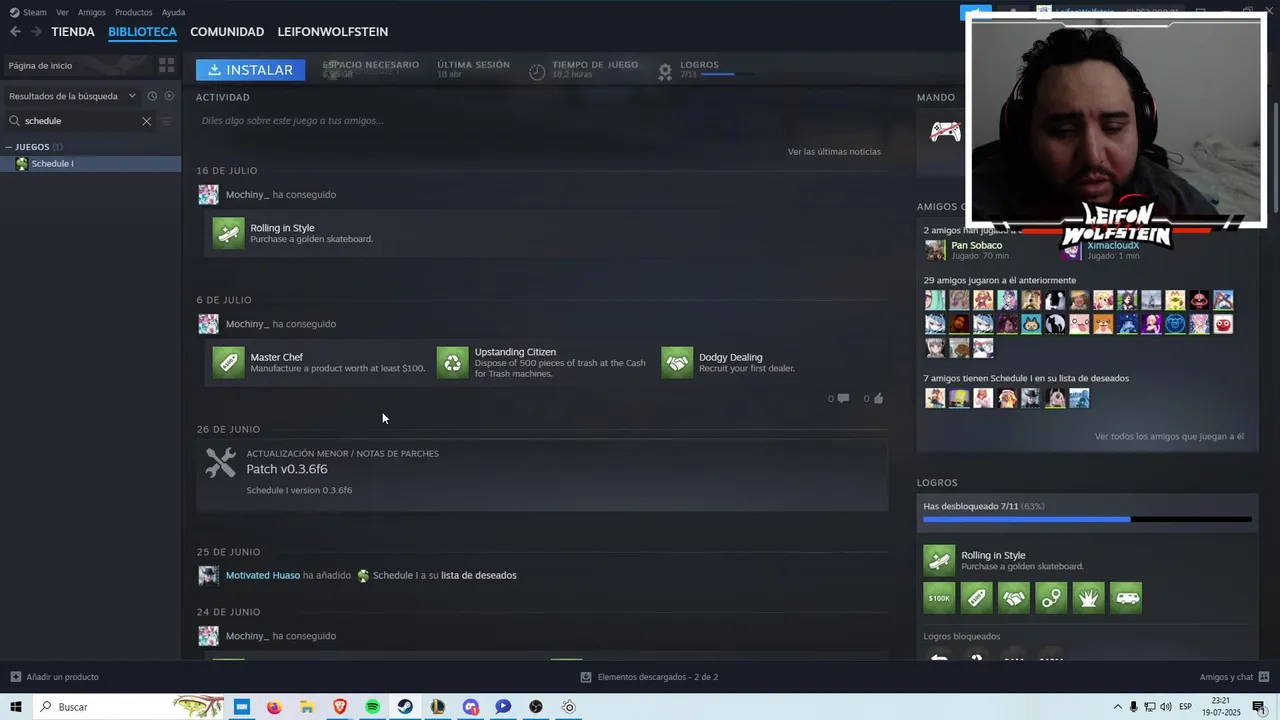Open Patch v0.3.6f6 patch notes

tap(287, 469)
